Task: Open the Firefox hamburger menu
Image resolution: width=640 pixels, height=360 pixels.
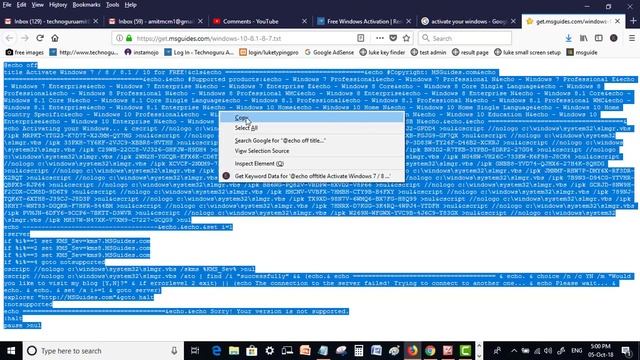Action: (632, 38)
